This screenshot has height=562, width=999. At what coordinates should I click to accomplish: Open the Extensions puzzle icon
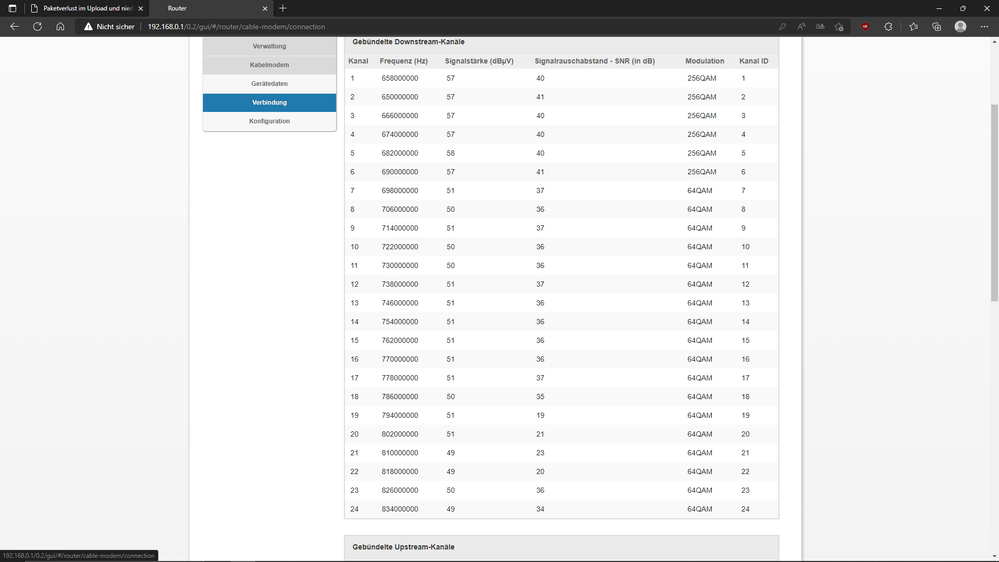888,27
